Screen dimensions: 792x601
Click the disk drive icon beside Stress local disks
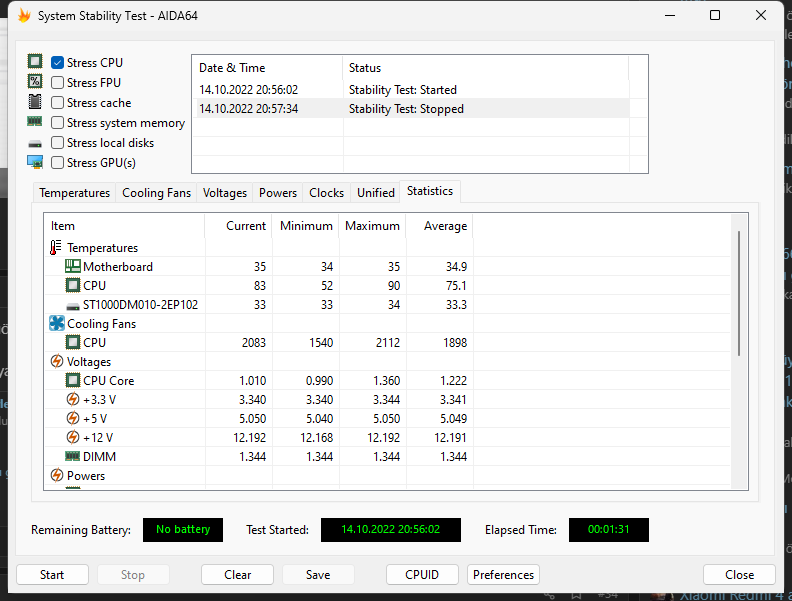[x=35, y=144]
